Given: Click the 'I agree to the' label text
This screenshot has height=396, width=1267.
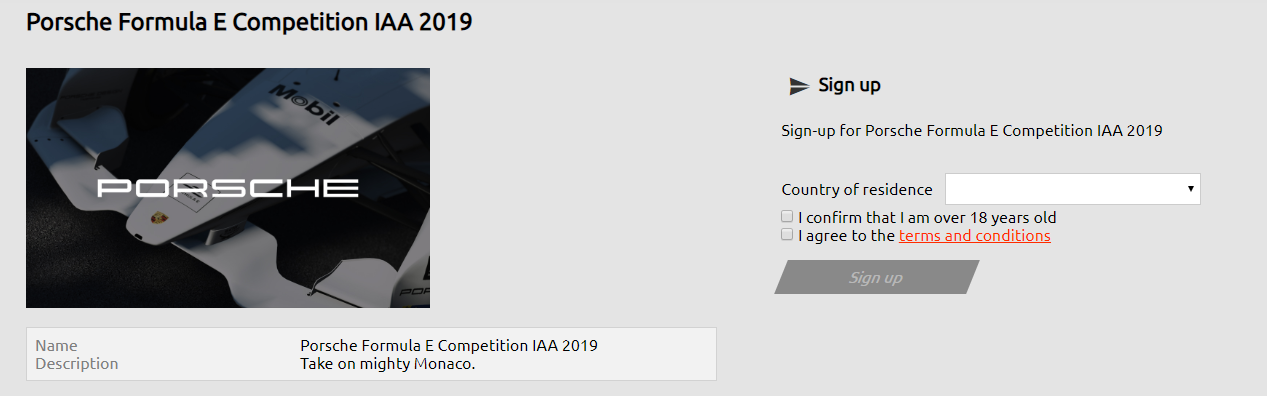Looking at the screenshot, I should [846, 236].
